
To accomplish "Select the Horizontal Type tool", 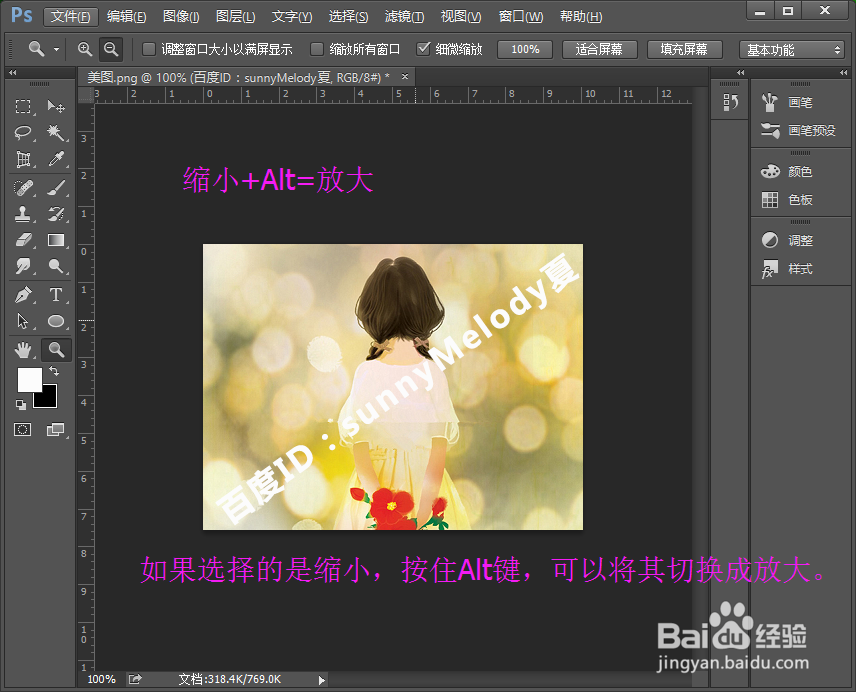I will point(56,295).
